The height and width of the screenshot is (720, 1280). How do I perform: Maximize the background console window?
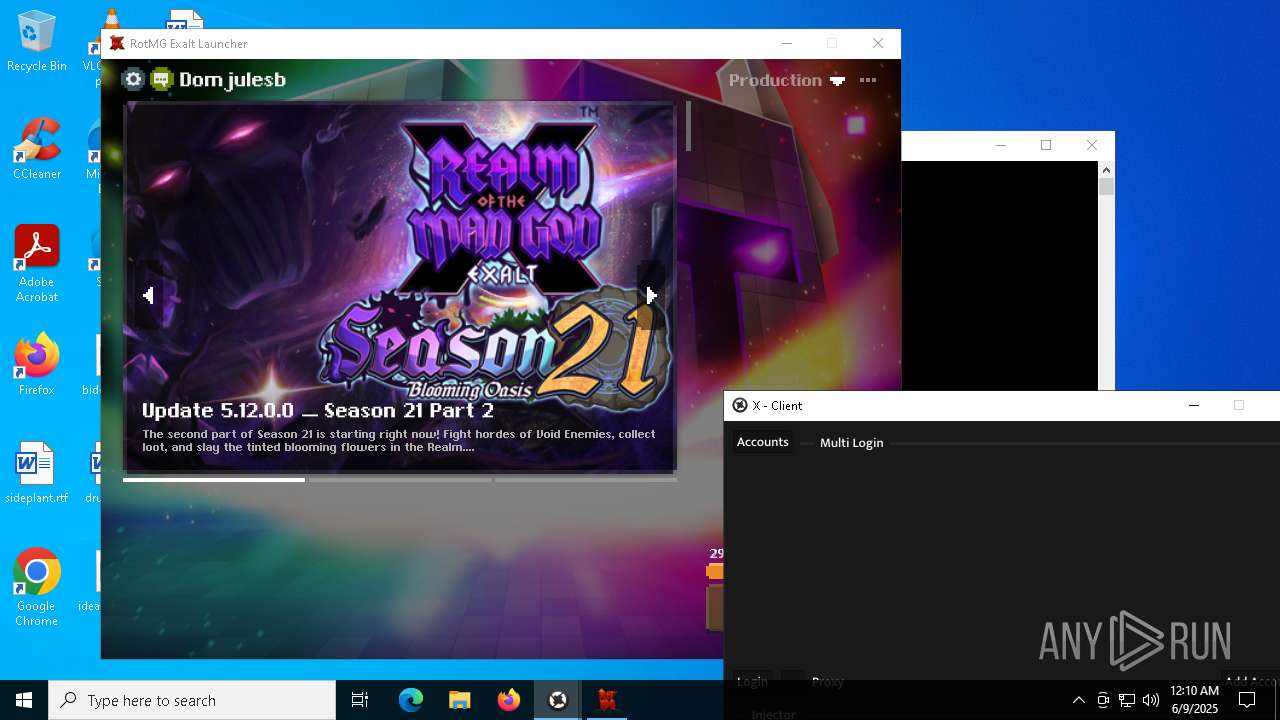point(1046,145)
